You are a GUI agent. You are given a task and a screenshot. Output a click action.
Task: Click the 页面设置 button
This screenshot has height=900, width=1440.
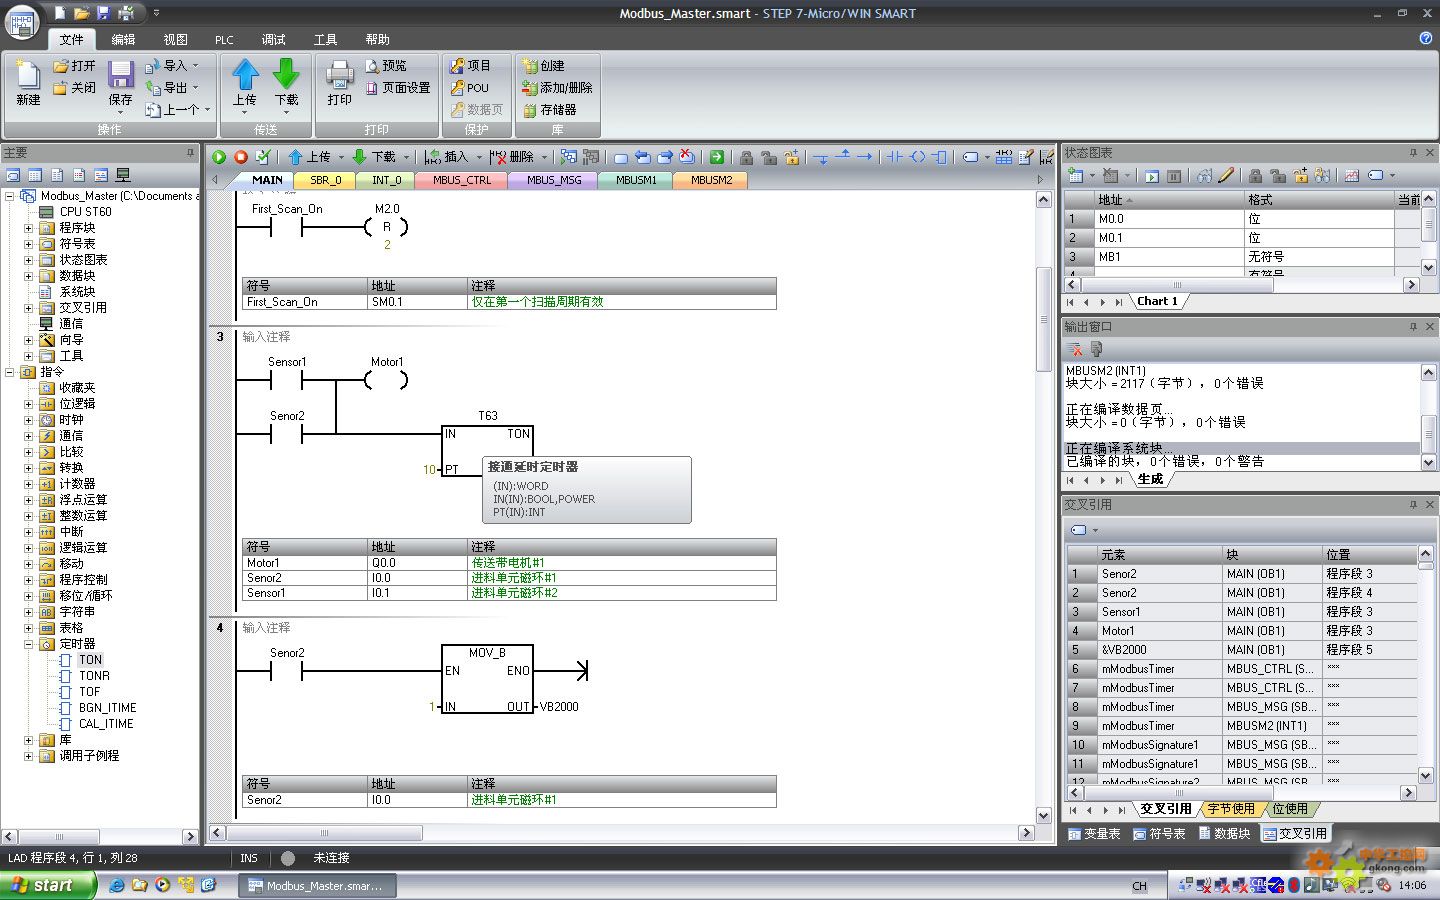click(399, 88)
